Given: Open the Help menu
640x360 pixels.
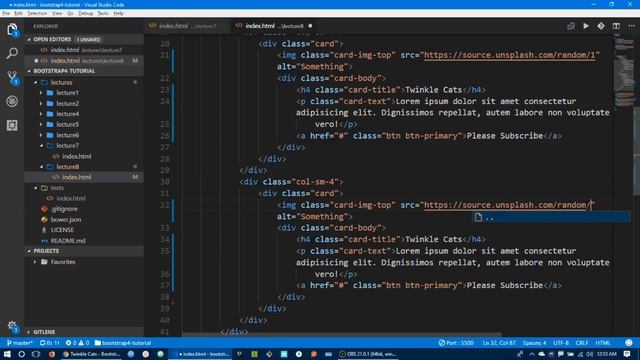Looking at the screenshot, I should pos(118,13).
